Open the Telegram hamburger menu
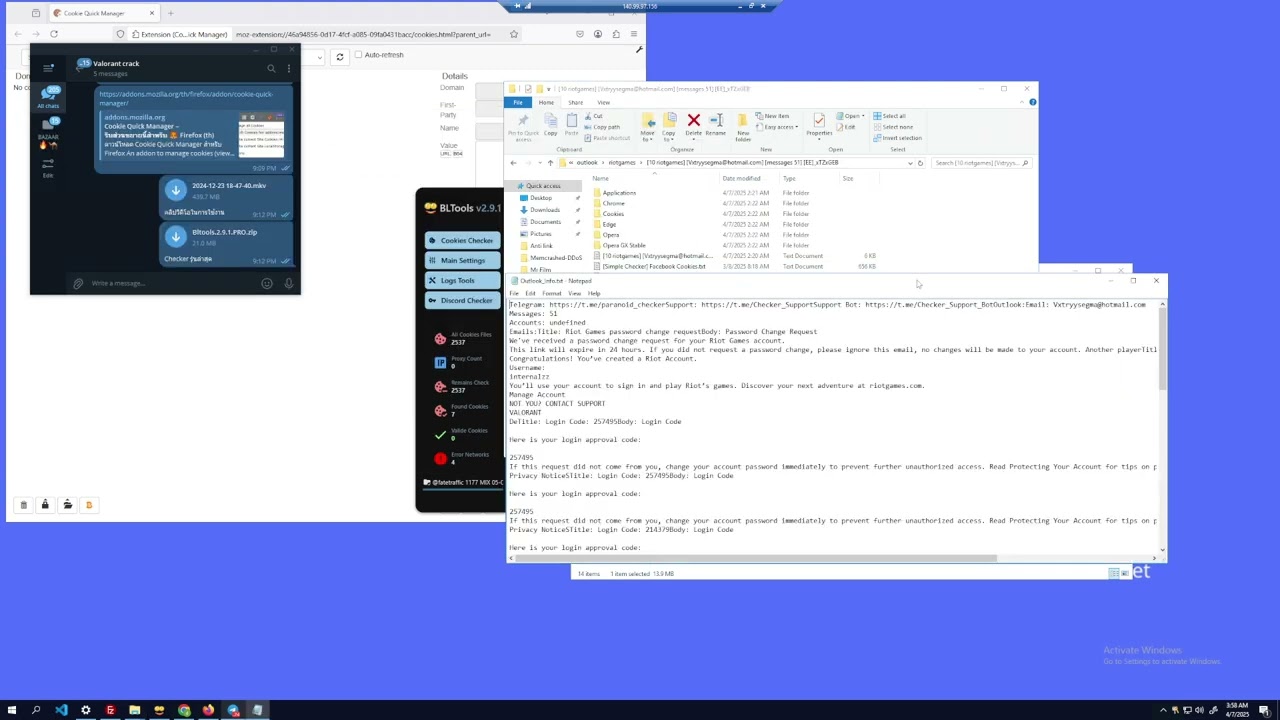The width and height of the screenshot is (1280, 720). coord(48,68)
